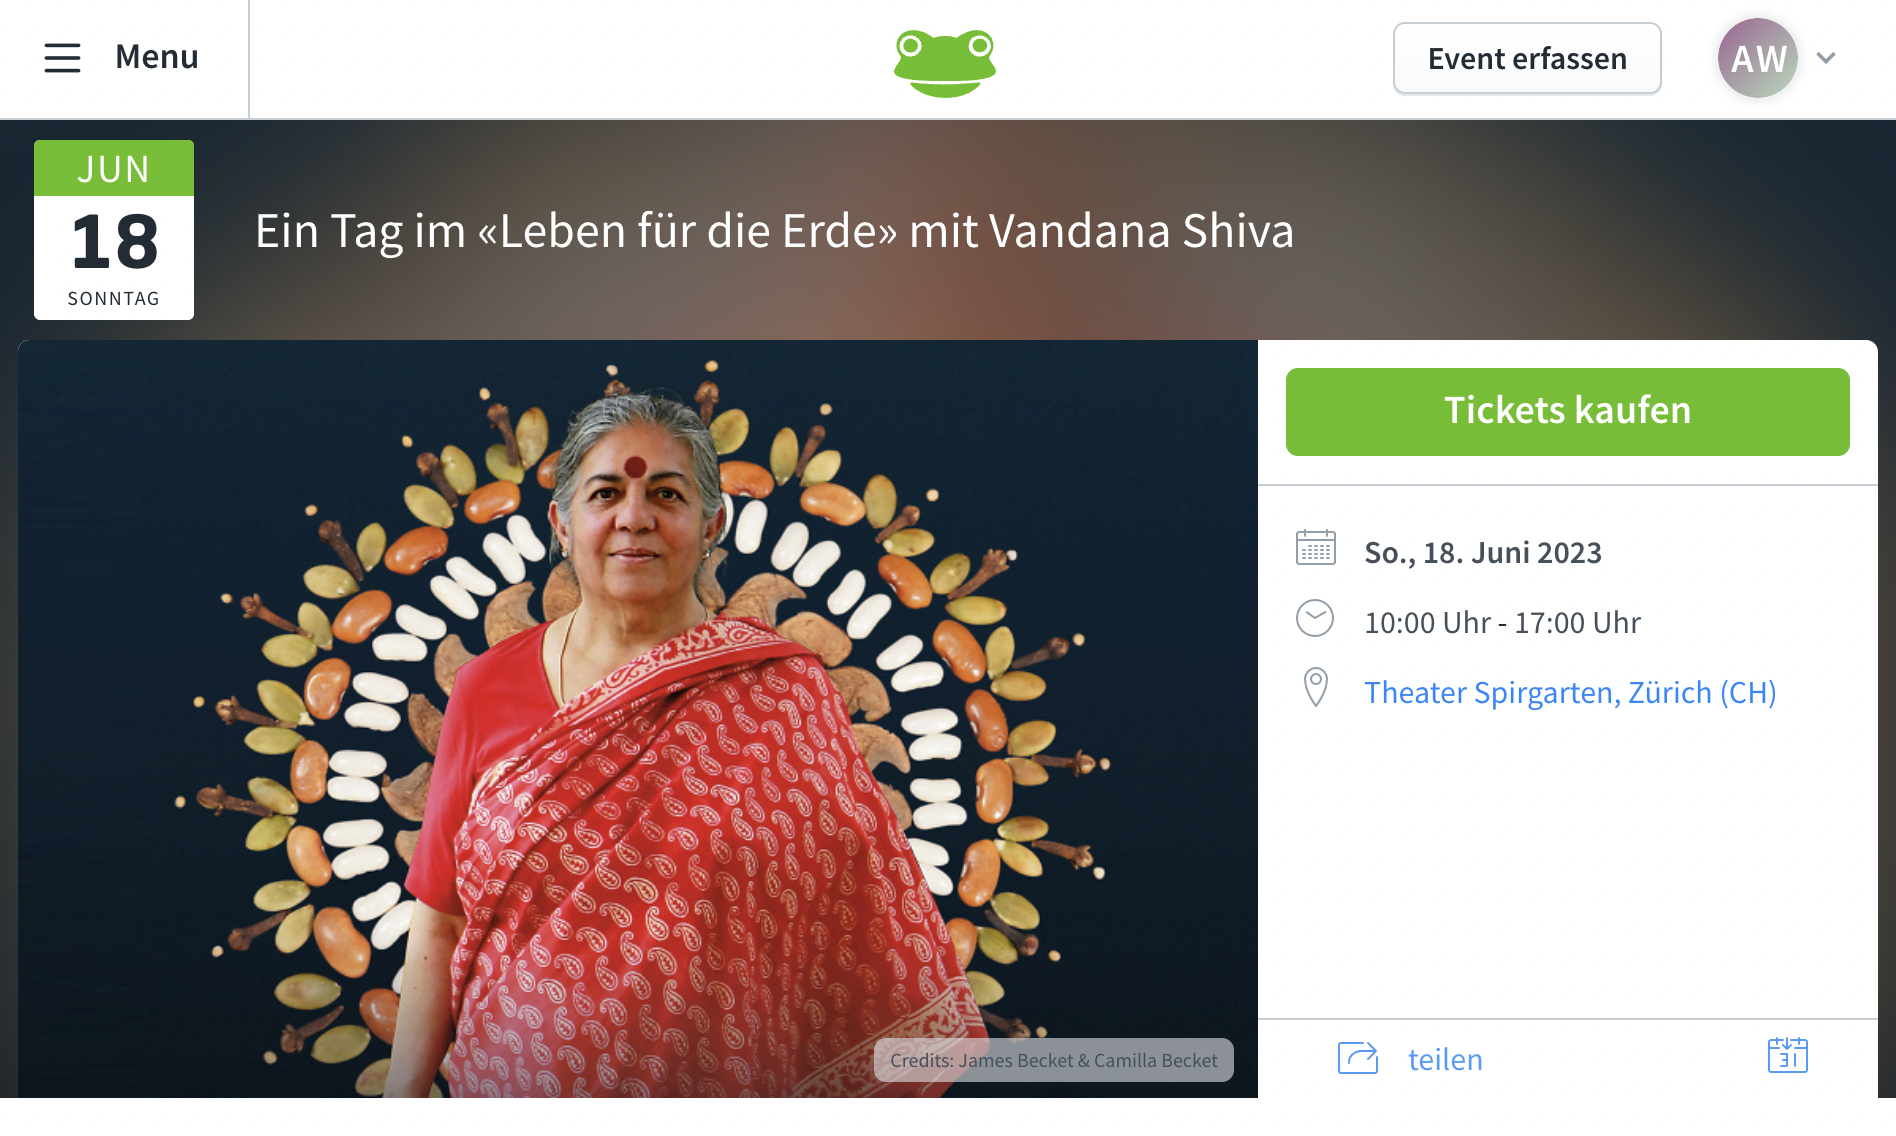Click the Tickets kaufen button
Viewport: 1896px width, 1136px height.
pos(1567,411)
